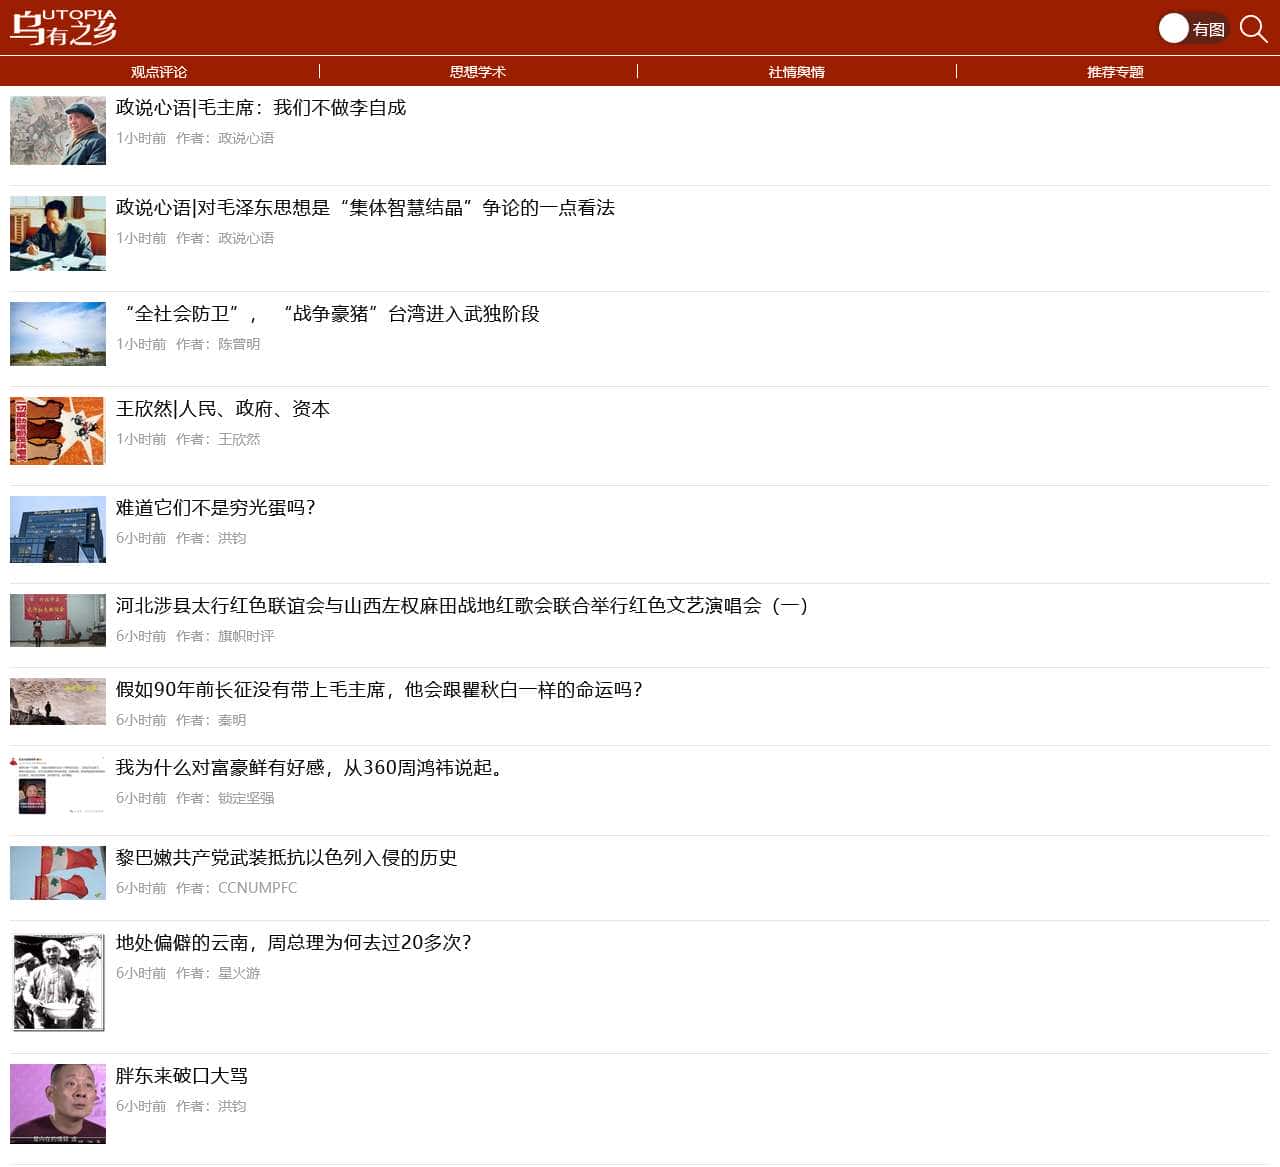
Task: Click the 乌有之乡 Utopia site logo
Action: coord(64,27)
